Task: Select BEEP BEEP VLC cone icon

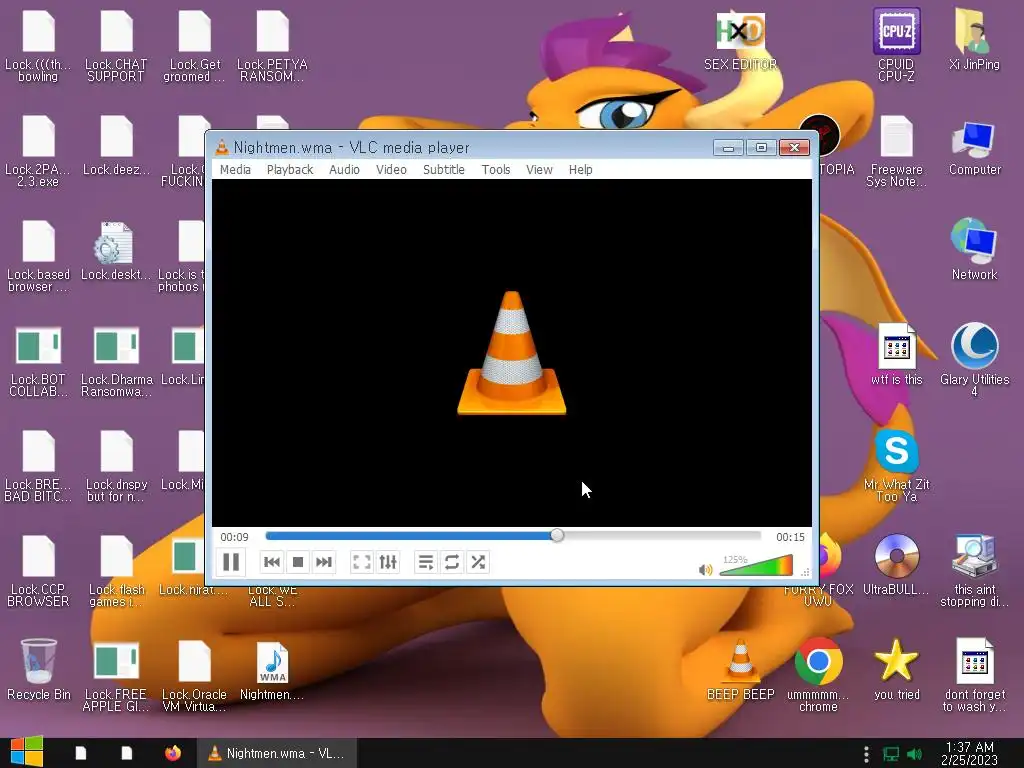Action: tap(741, 670)
